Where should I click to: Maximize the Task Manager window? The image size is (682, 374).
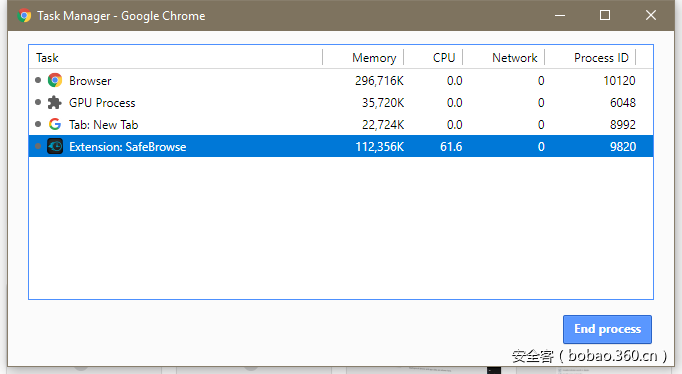click(605, 15)
